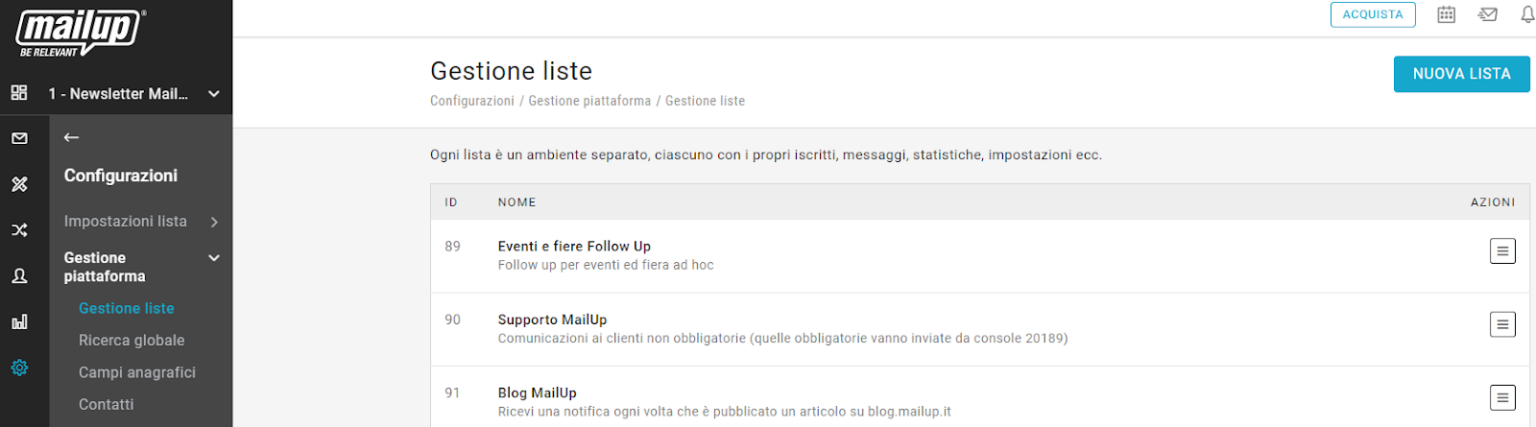Open the calendar icon in top bar
Viewport: 1536px width, 427px height.
tap(1446, 14)
